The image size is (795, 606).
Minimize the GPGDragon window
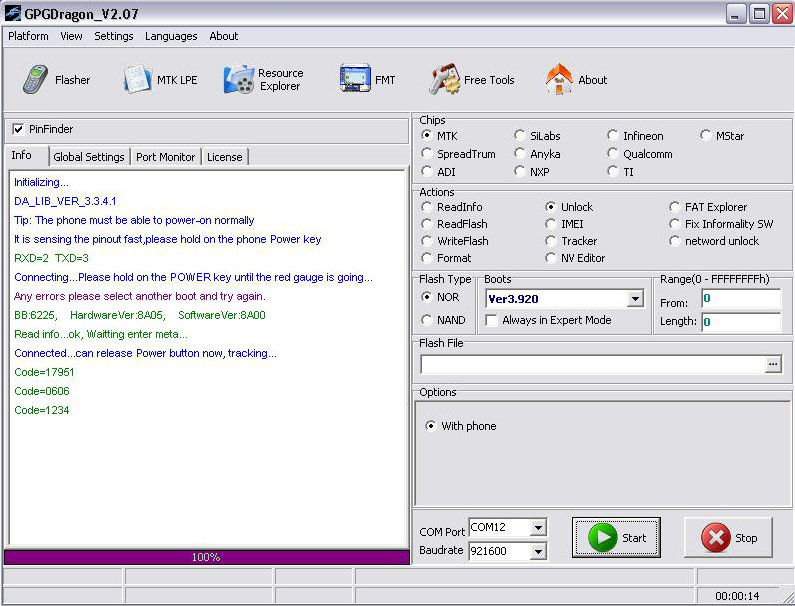tap(737, 14)
